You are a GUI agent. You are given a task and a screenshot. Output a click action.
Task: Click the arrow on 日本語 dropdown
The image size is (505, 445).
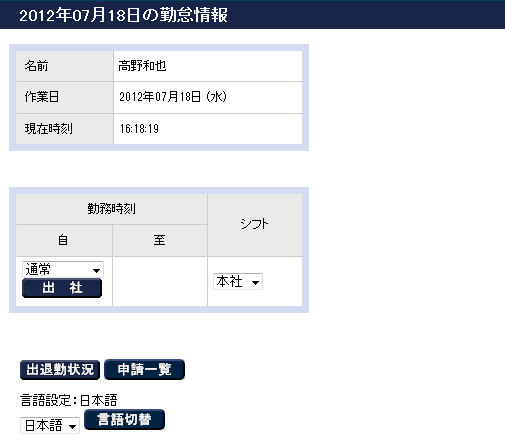72,426
